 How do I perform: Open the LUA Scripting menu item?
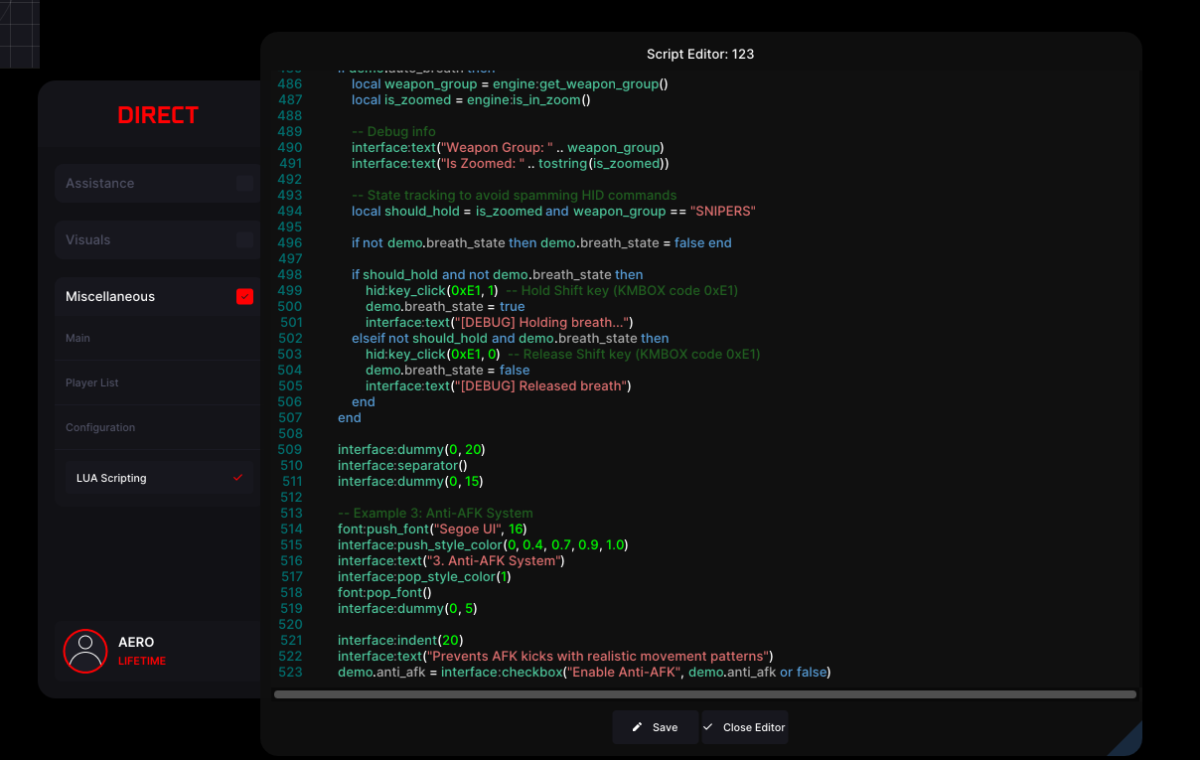(111, 478)
